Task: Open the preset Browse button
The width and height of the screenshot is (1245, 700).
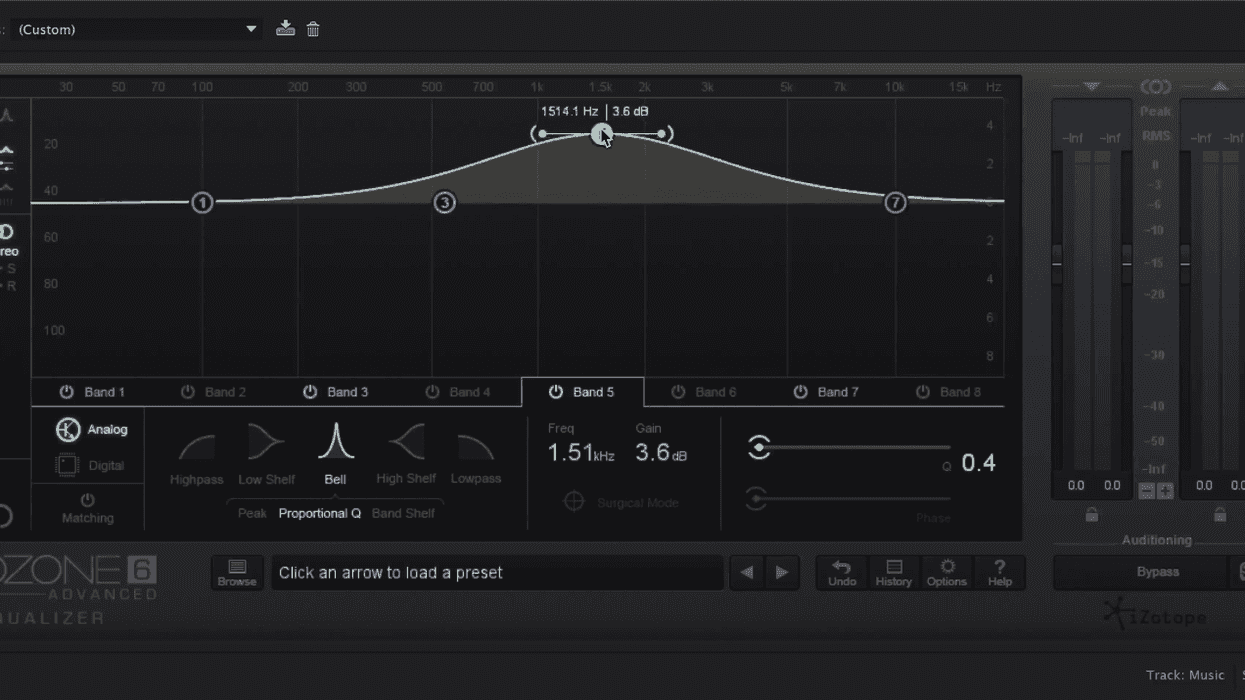Action: point(237,573)
